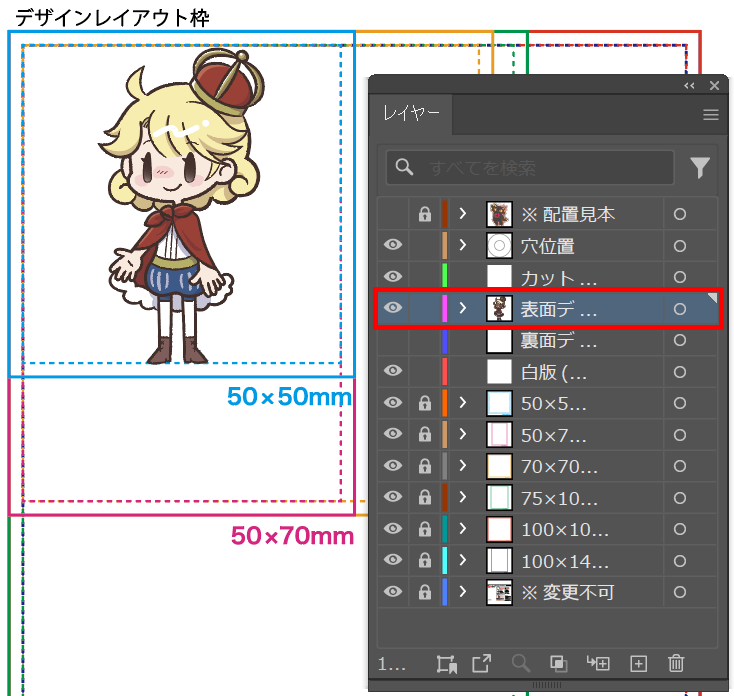Screen dimensions: 734x696
Task: Click the target circle of カット… layer
Action: [680, 277]
